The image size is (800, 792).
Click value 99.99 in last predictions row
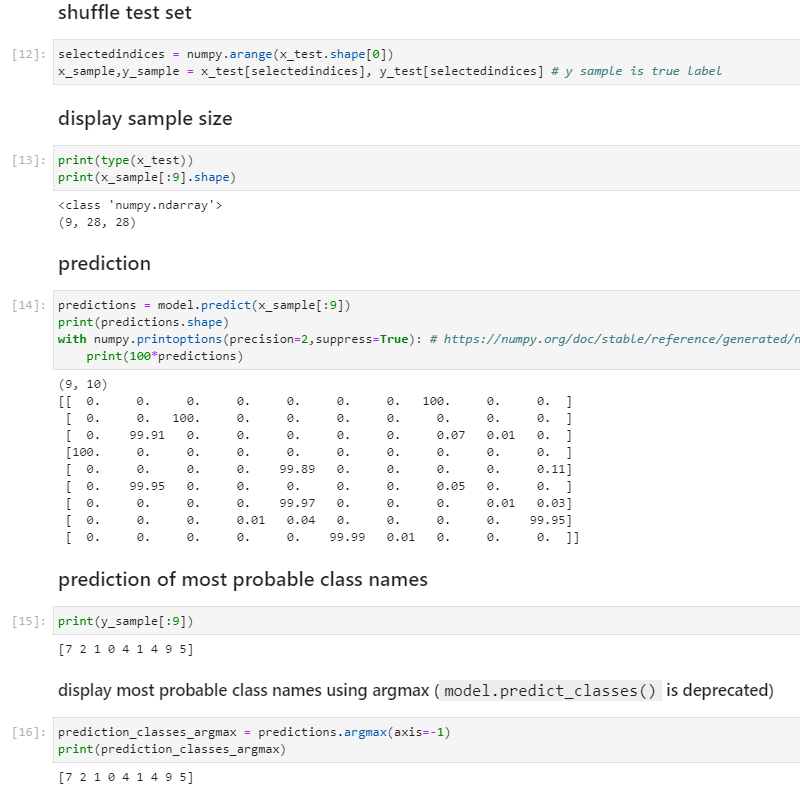pos(347,537)
